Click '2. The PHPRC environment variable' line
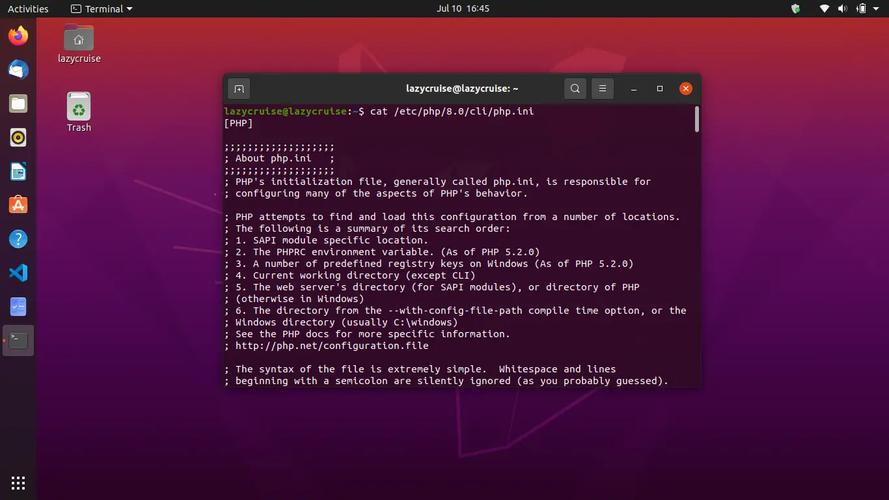 tap(382, 252)
